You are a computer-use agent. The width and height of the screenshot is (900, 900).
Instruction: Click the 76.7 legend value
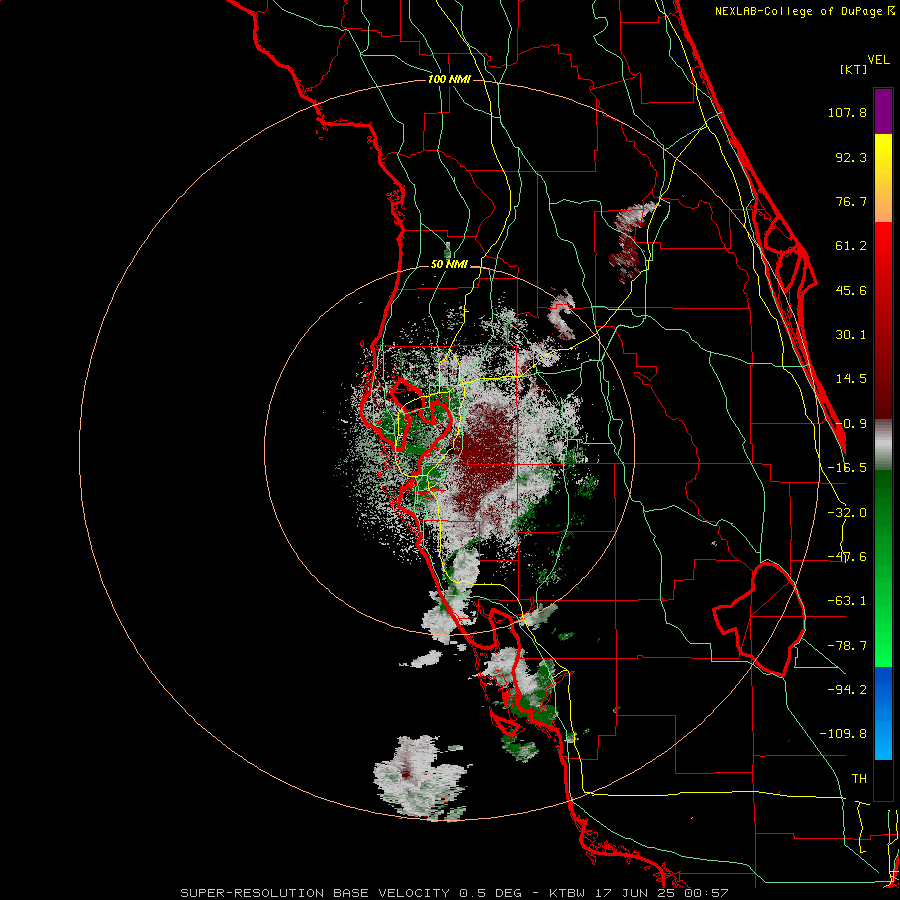tap(851, 201)
